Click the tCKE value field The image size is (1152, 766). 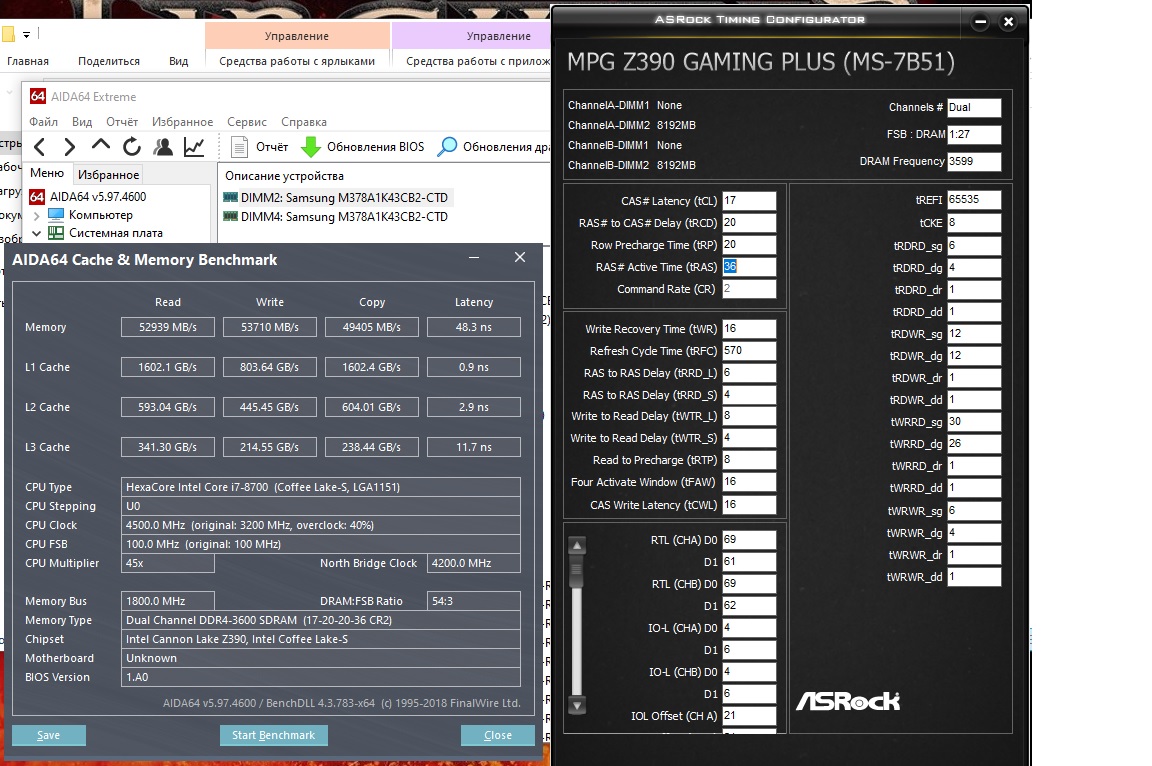[973, 223]
